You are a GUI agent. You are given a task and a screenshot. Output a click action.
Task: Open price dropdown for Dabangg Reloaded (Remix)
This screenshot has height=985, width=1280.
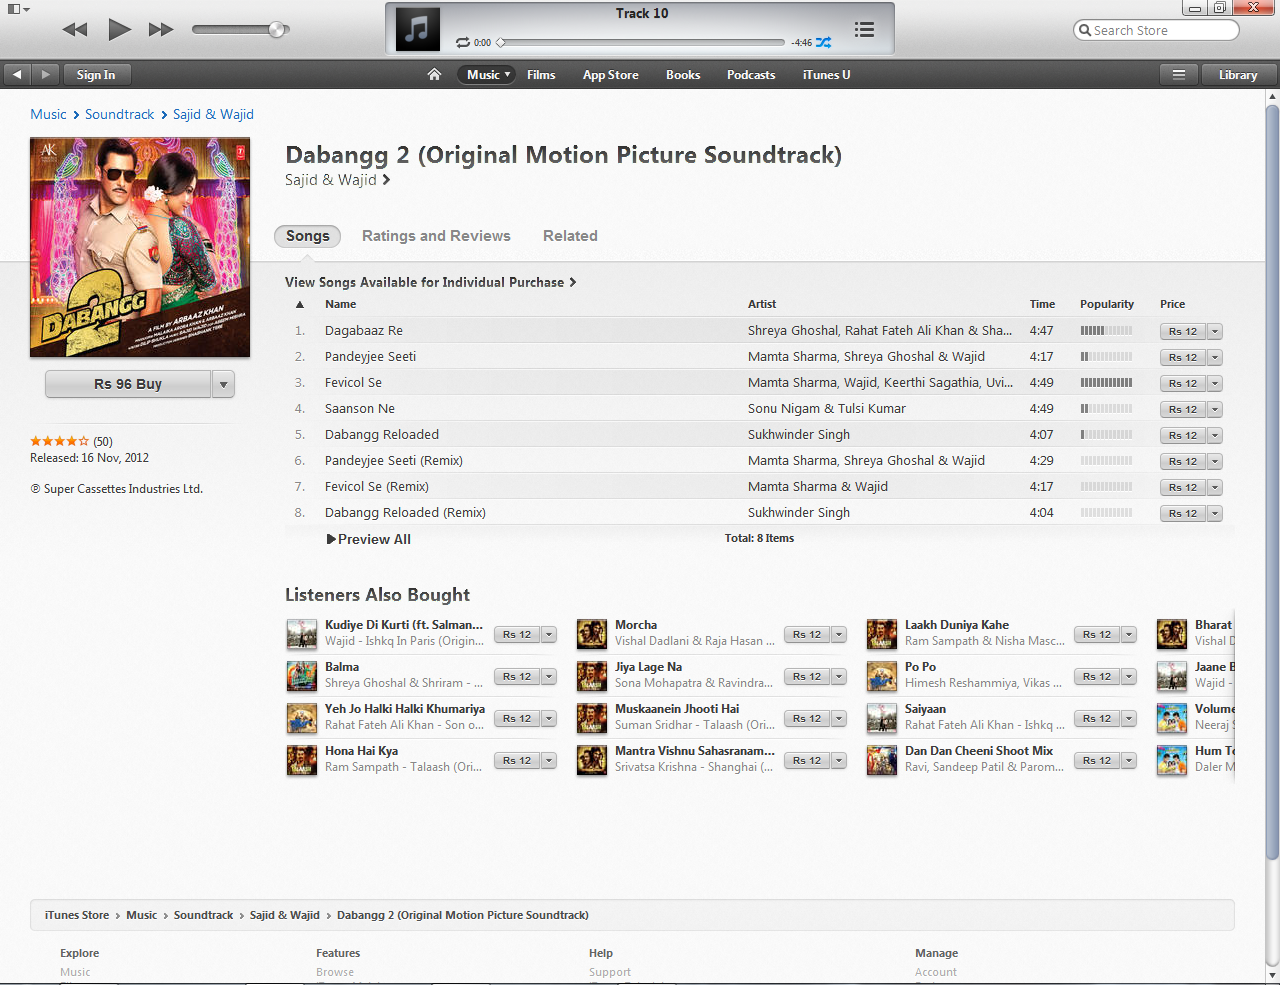(x=1215, y=513)
